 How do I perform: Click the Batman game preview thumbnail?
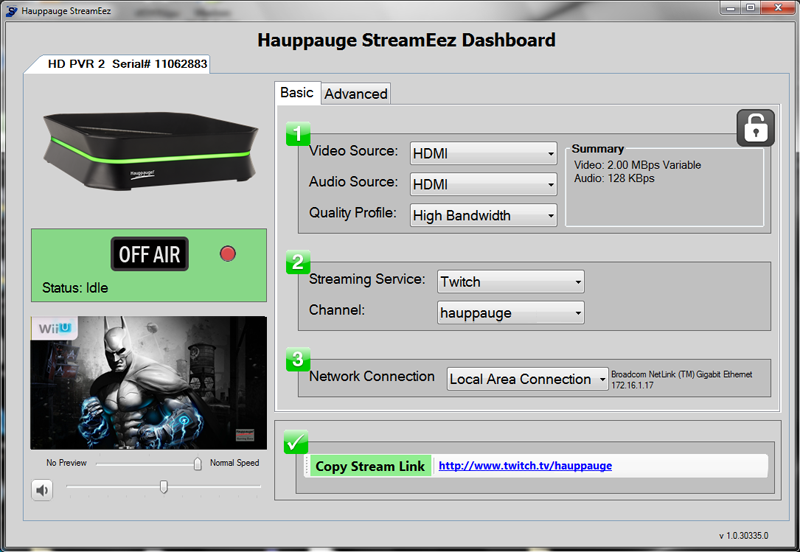[x=148, y=382]
